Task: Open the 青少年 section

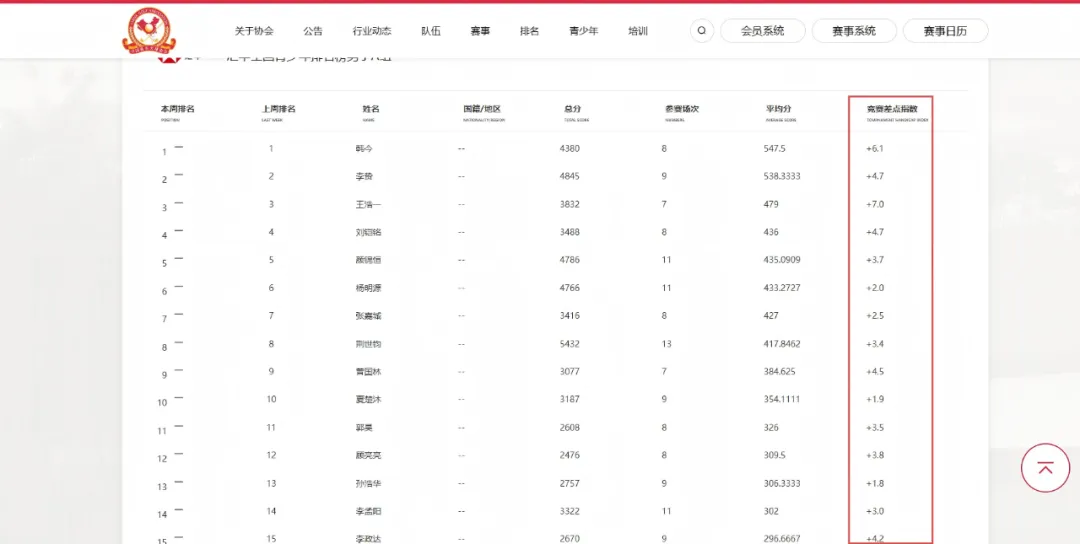Action: 583,31
